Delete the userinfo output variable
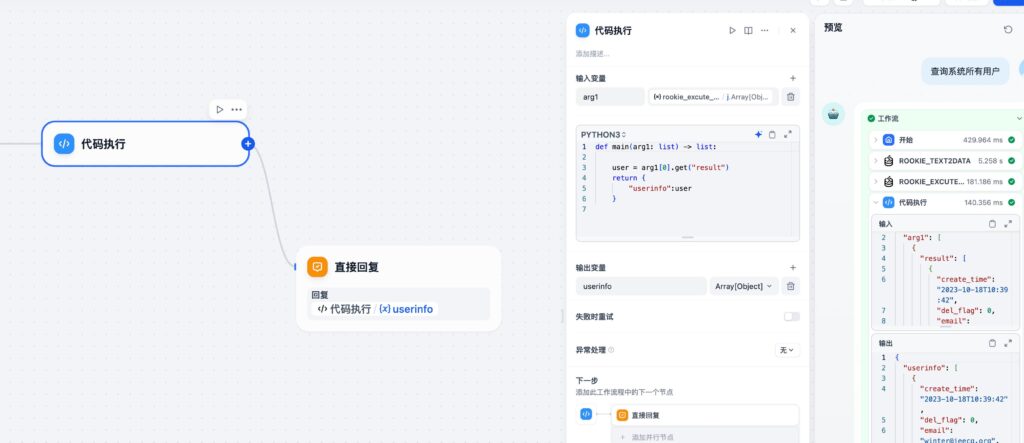1024x443 pixels. point(790,286)
